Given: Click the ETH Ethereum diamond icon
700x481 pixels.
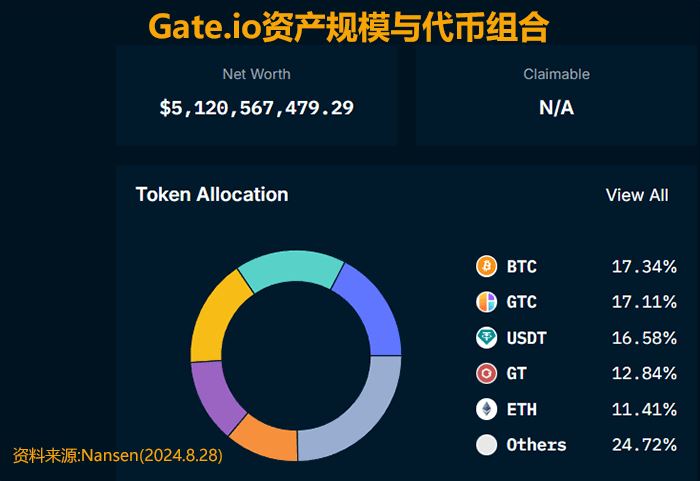Looking at the screenshot, I should pyautogui.click(x=487, y=409).
